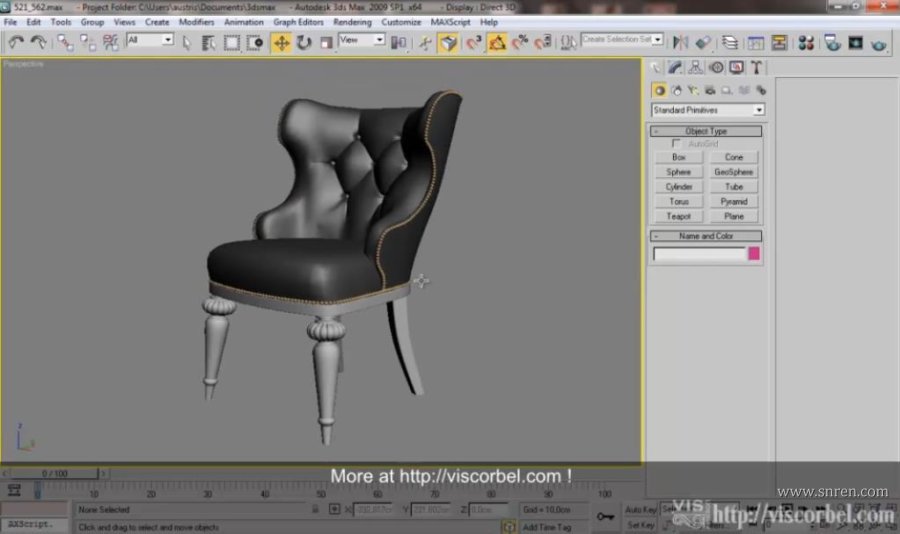Viewport: 900px width, 534px height.
Task: Collapse the Object Type rollout
Action: pos(706,131)
